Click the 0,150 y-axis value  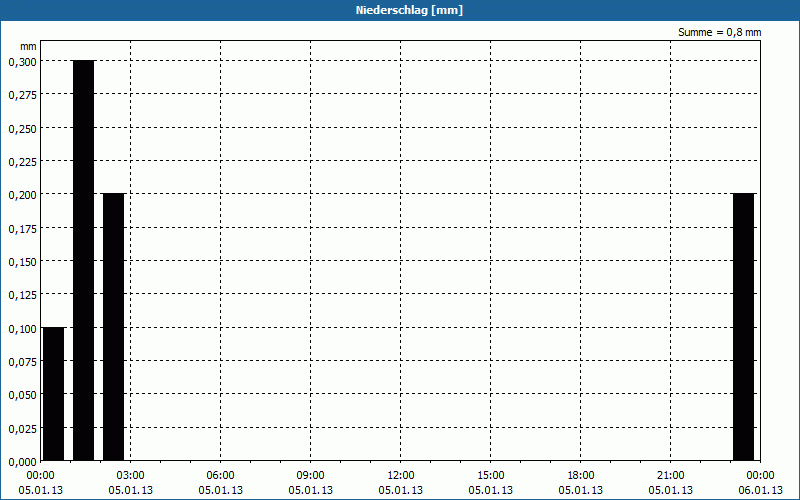23,262
